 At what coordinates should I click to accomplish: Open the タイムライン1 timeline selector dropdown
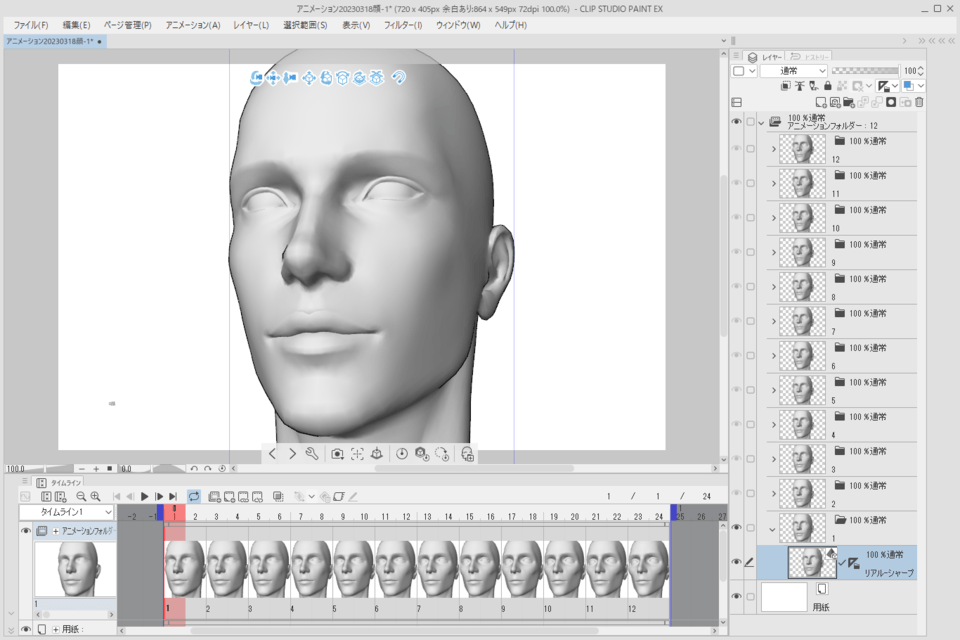click(67, 512)
